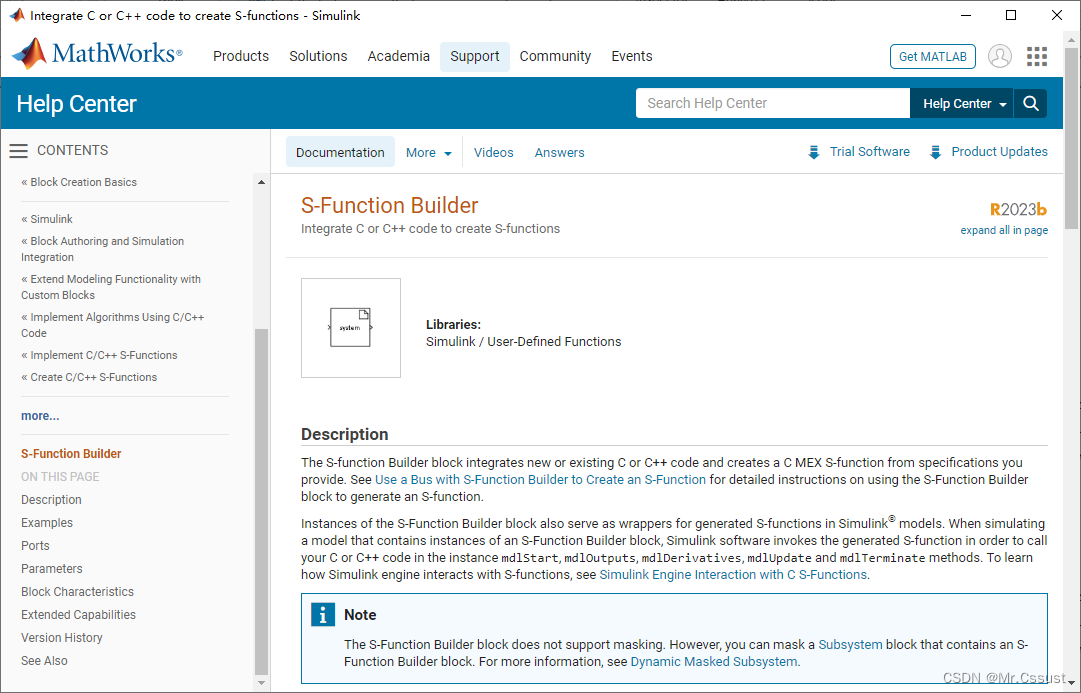Expand the more... link in sidebar
This screenshot has height=693, width=1081.
(40, 416)
